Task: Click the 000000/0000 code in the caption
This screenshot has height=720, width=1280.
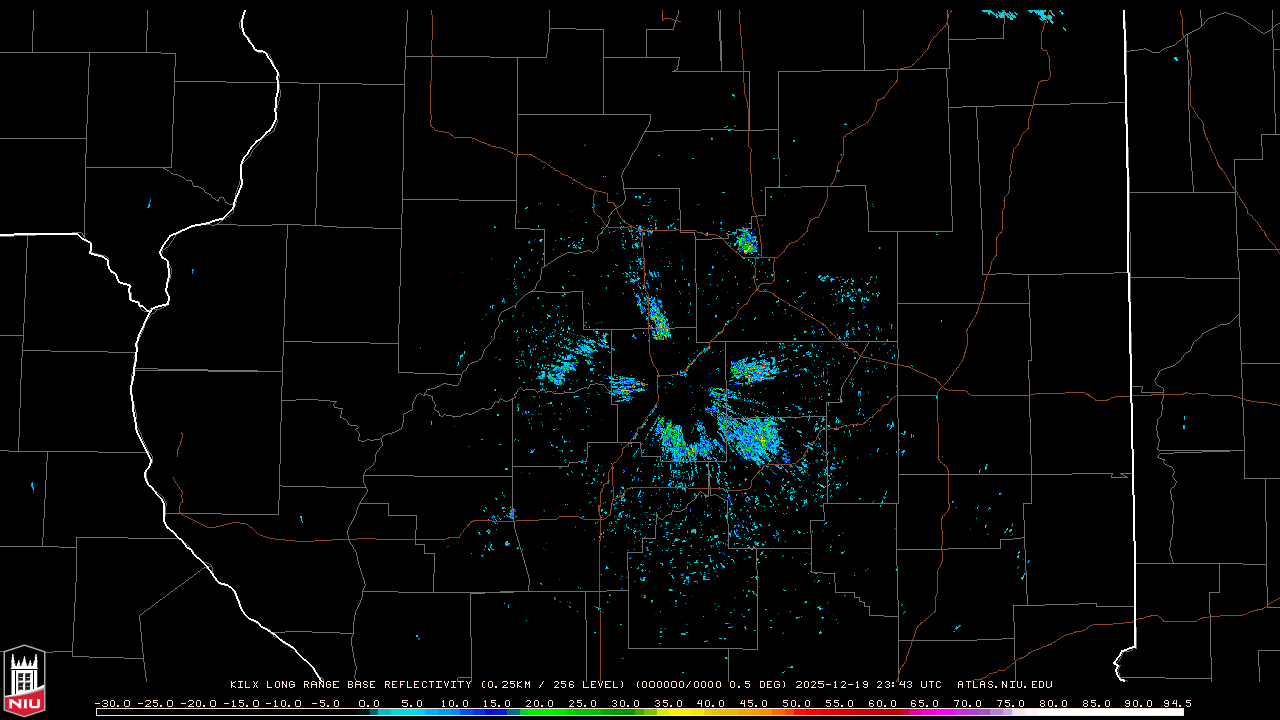Action: point(678,685)
